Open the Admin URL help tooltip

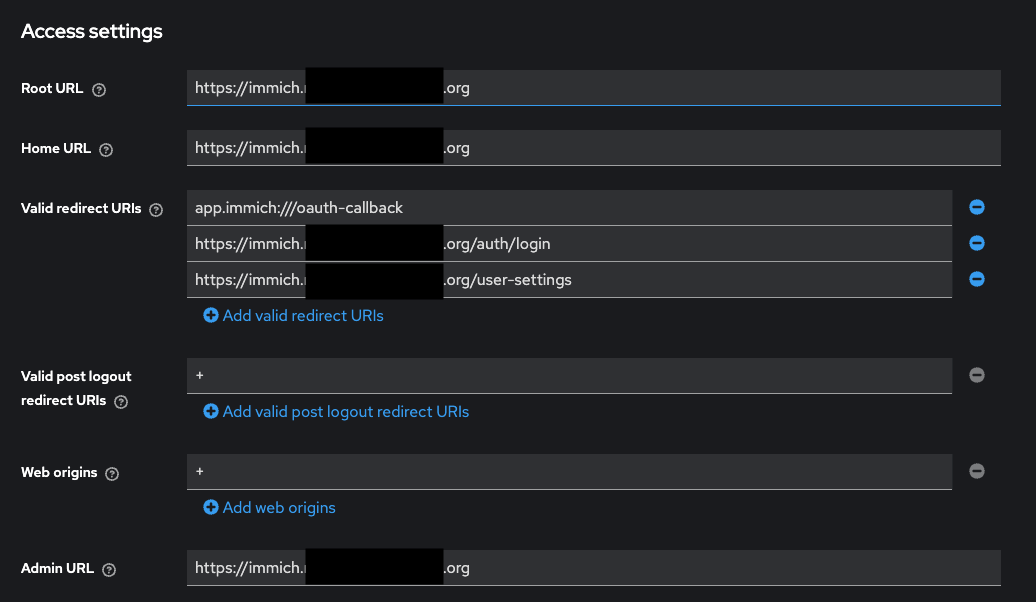tap(107, 569)
